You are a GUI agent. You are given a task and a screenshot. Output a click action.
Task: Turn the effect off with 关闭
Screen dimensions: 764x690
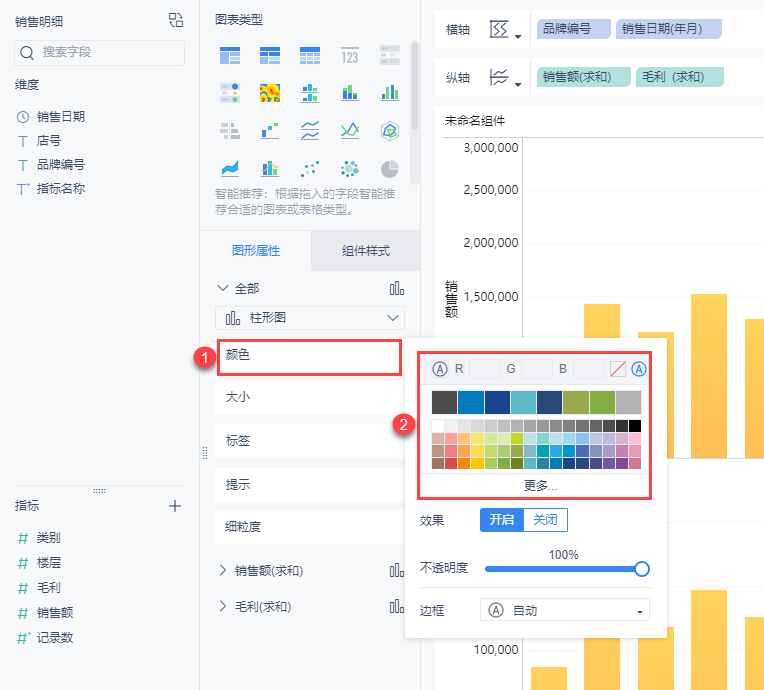[x=545, y=519]
